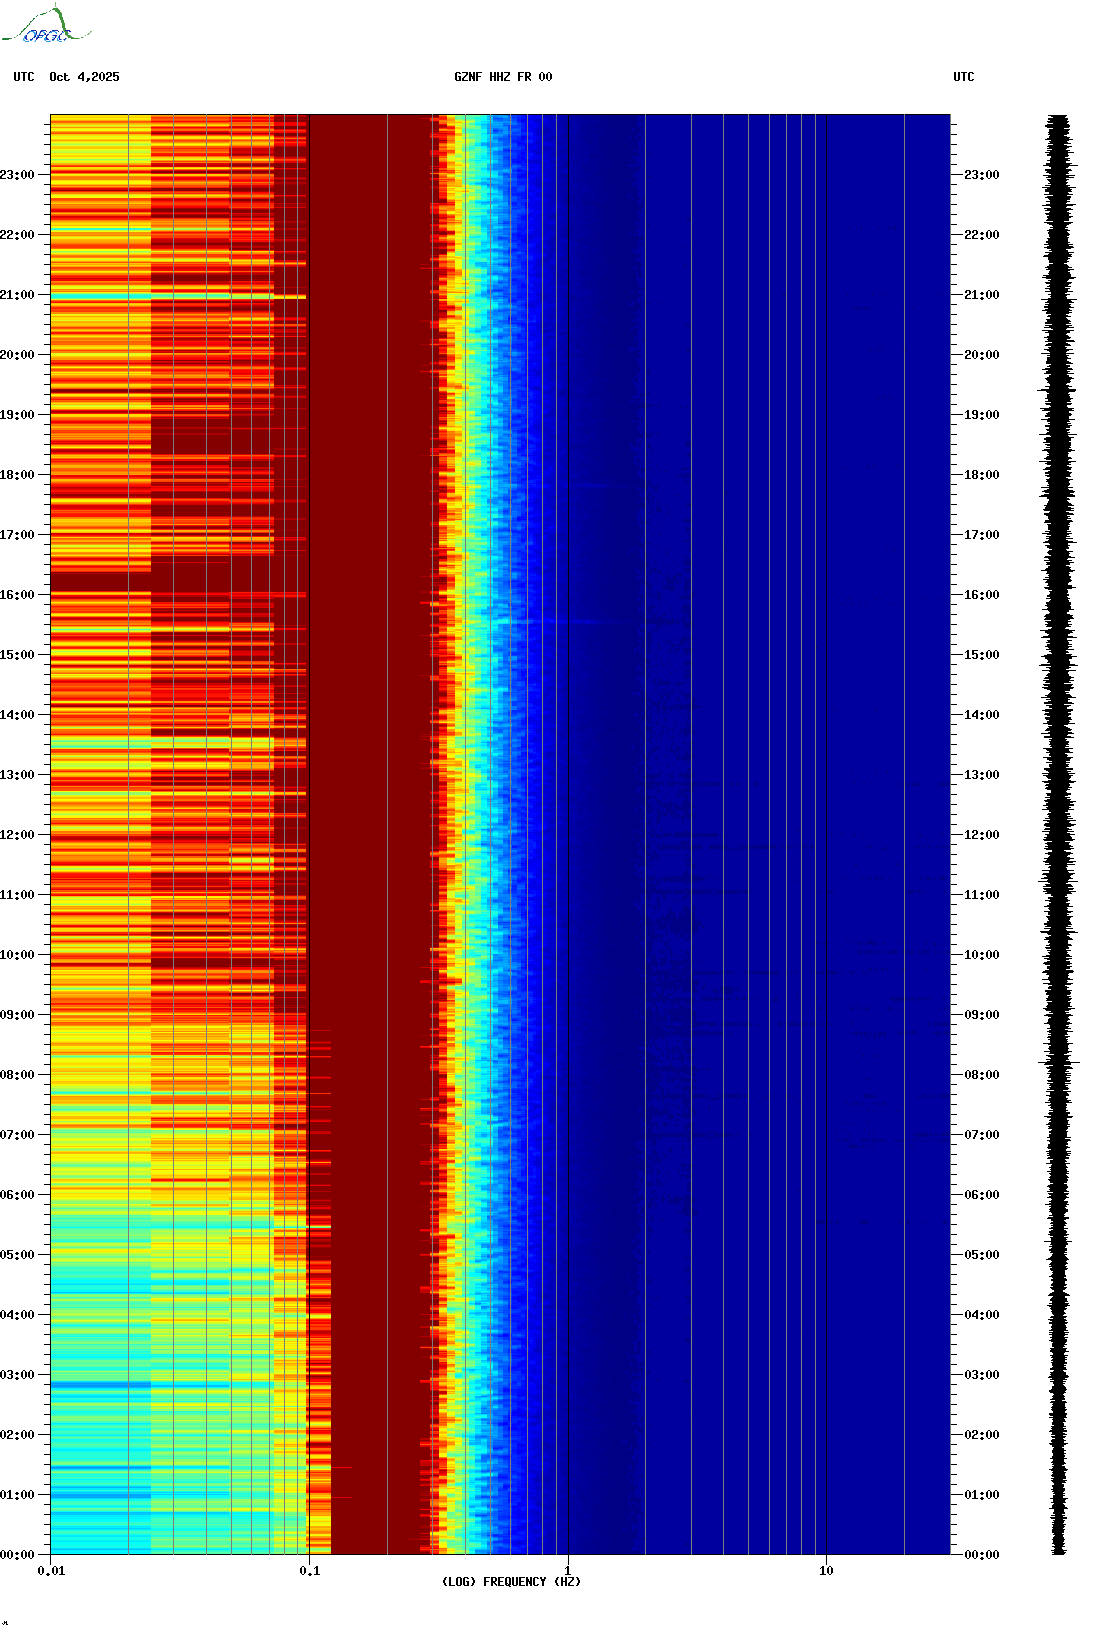Click the 12:00 label on right time axis
Image resolution: width=1102 pixels, height=1634 pixels.
981,835
